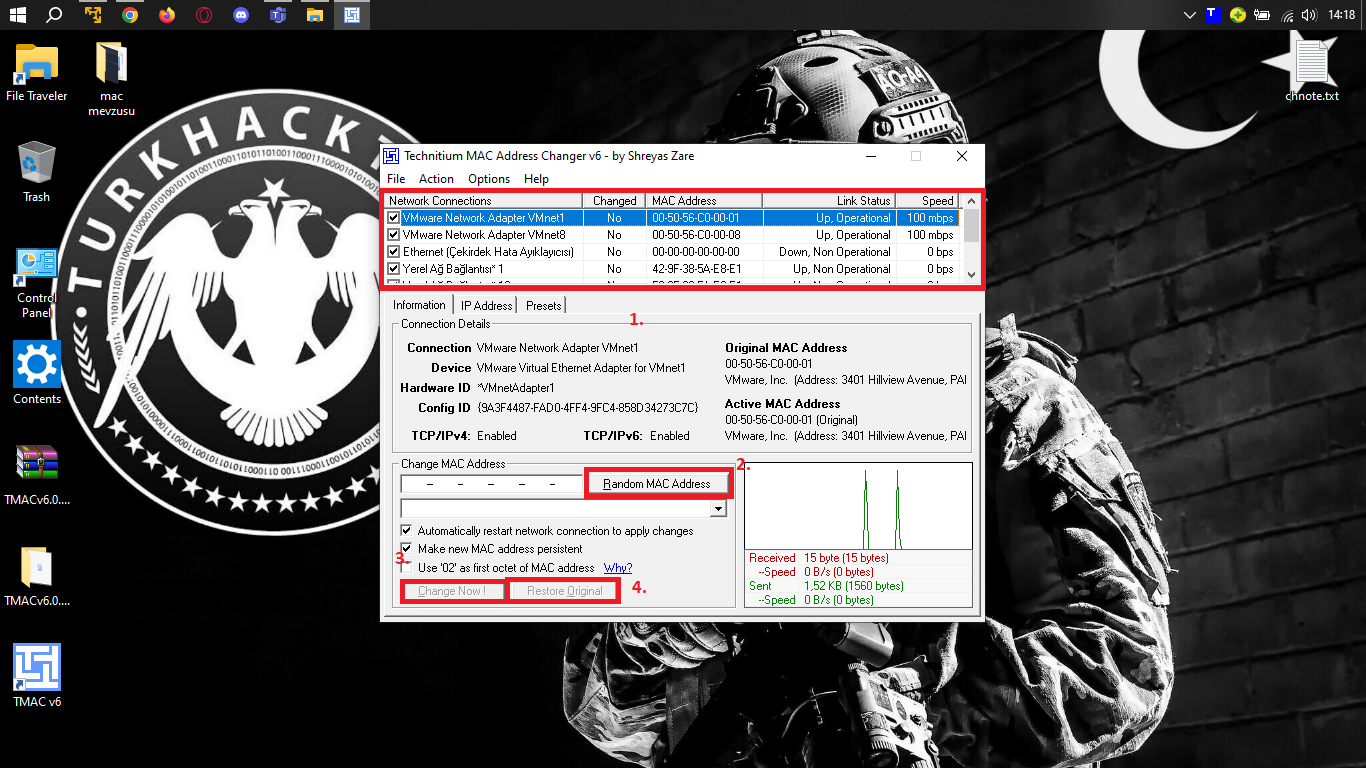
Task: Select the chnote.txt desktop file
Action: click(x=1312, y=70)
